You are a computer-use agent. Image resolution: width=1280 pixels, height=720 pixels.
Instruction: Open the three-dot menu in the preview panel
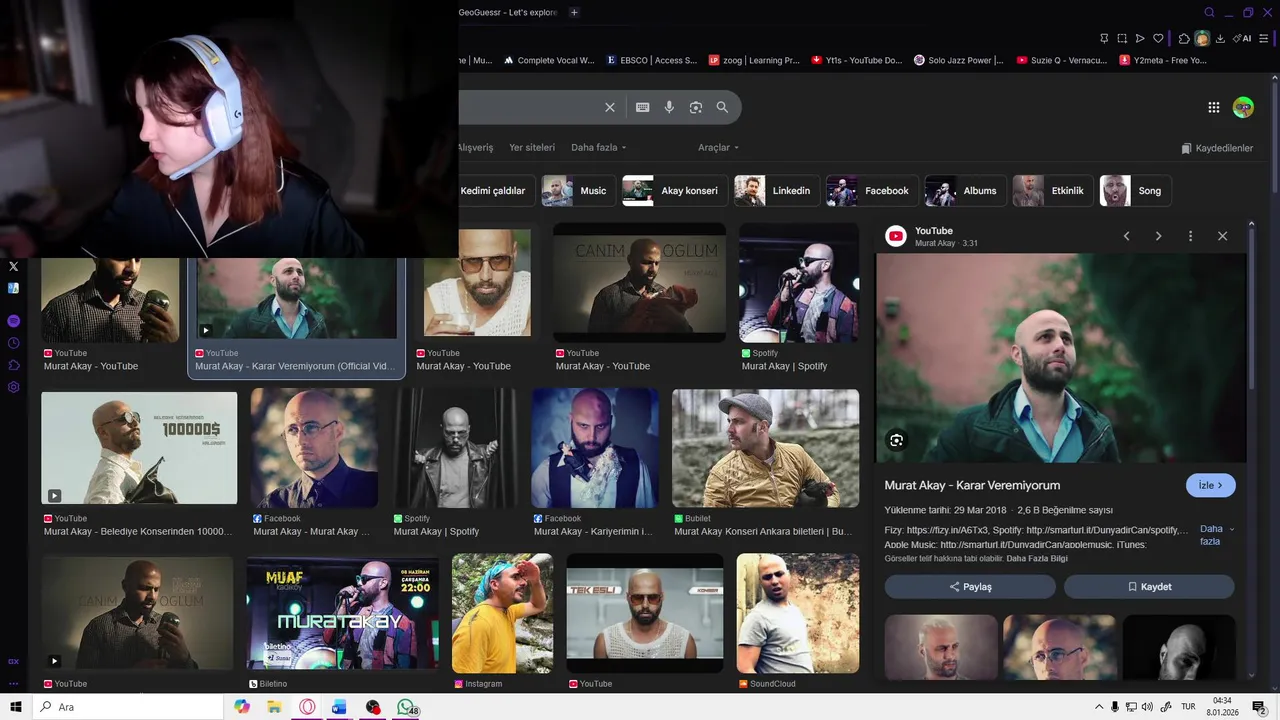coord(1190,236)
